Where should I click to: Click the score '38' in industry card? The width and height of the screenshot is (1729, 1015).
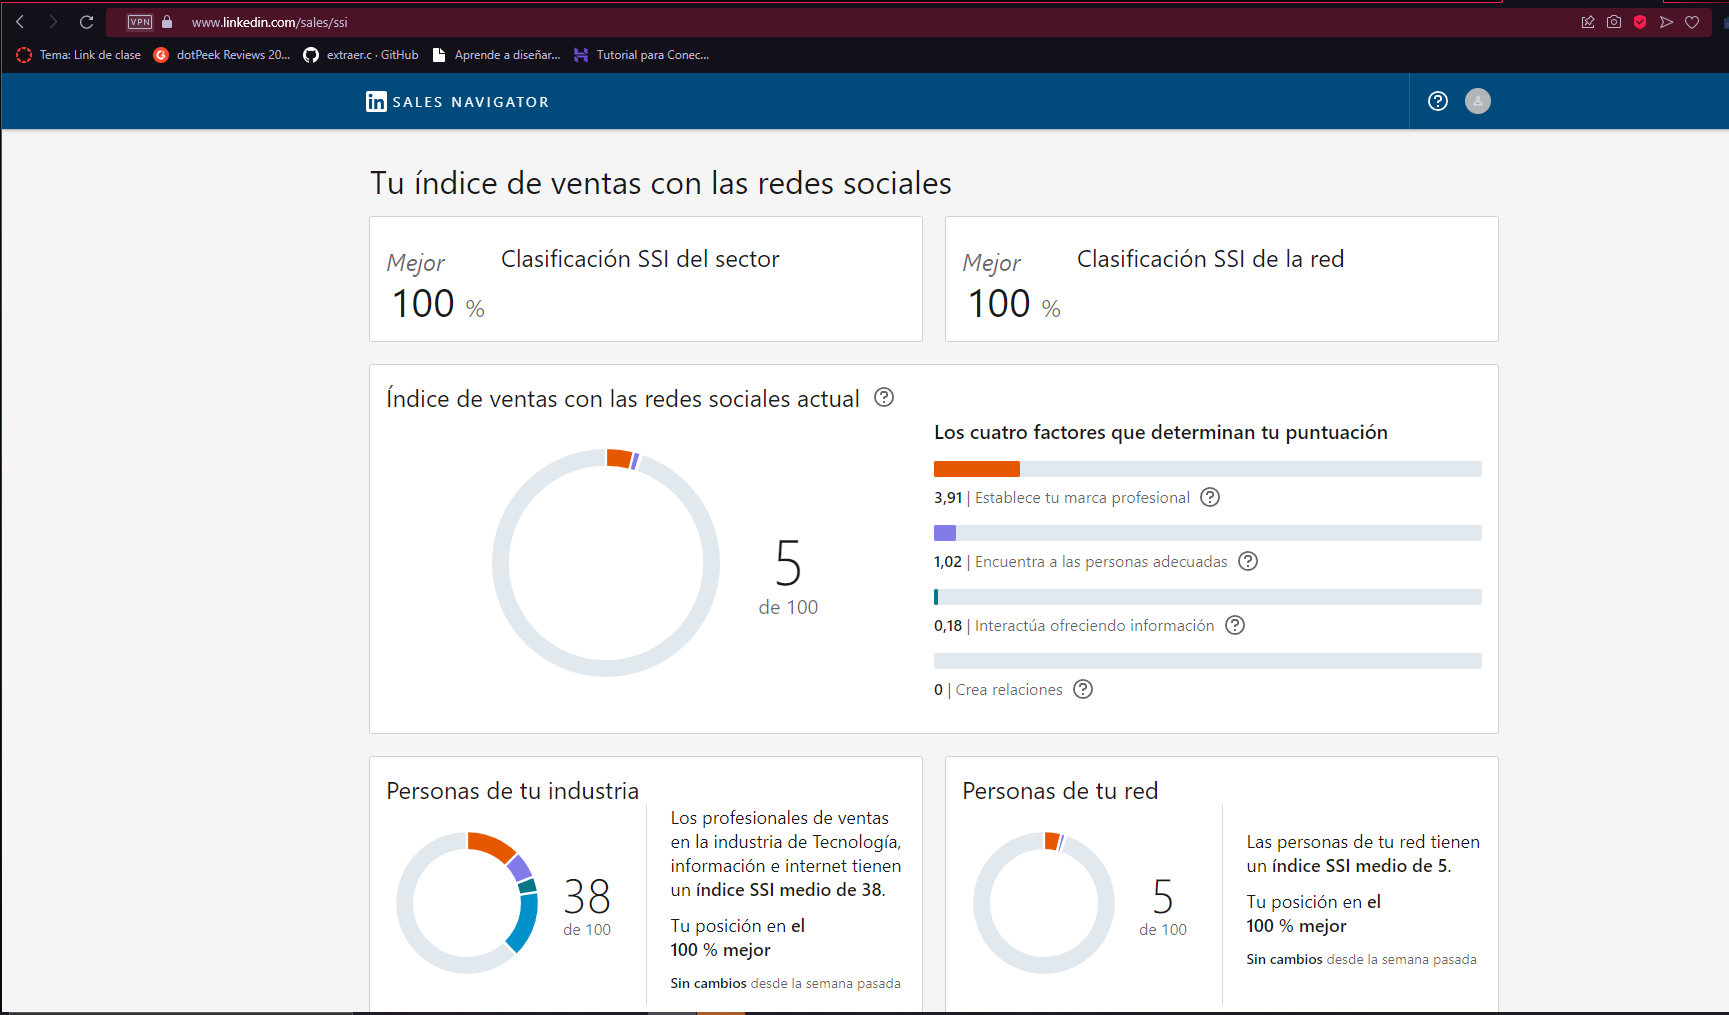[587, 896]
